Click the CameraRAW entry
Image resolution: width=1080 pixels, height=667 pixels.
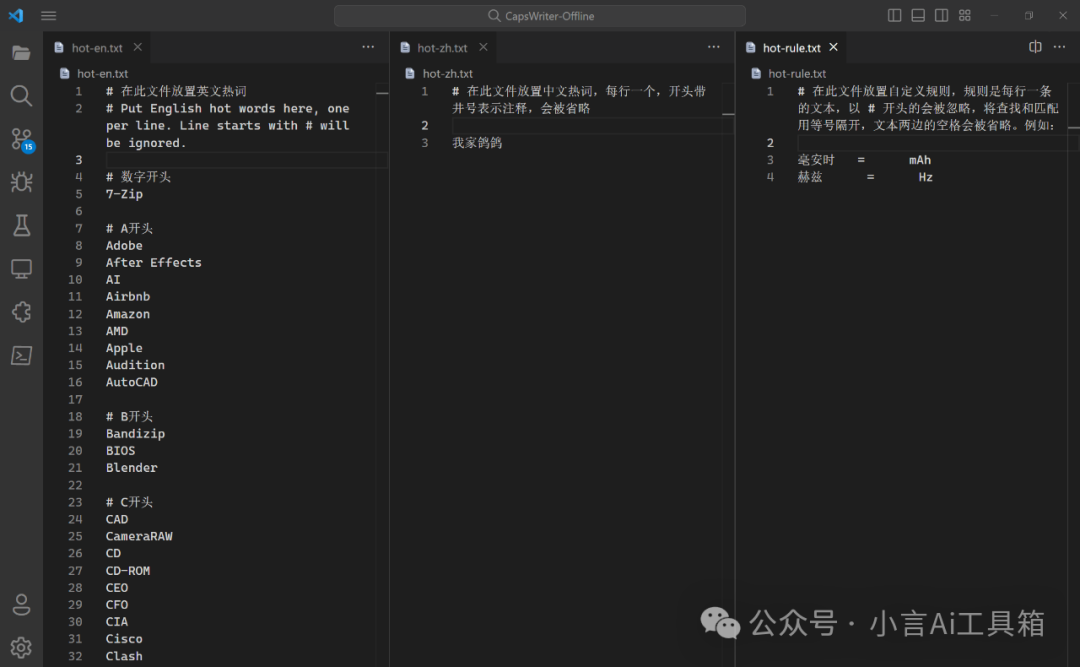pos(139,536)
